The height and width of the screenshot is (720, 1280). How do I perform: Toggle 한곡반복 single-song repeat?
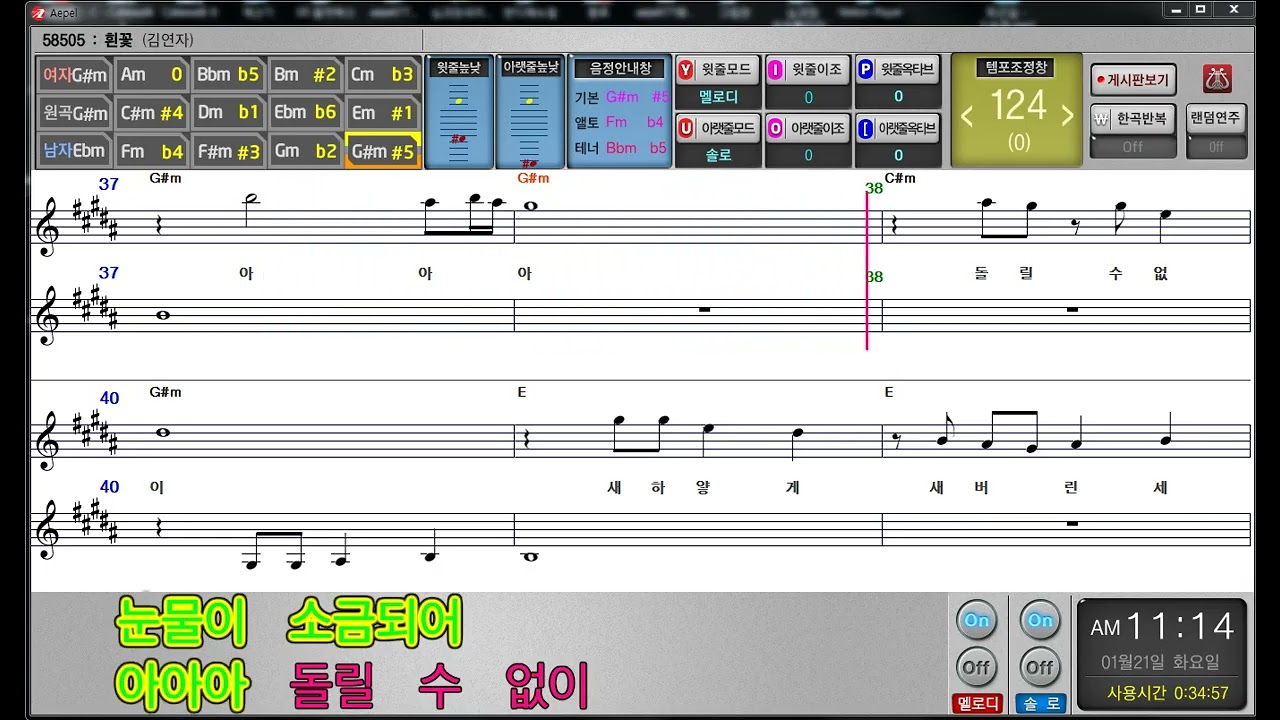pos(1133,118)
